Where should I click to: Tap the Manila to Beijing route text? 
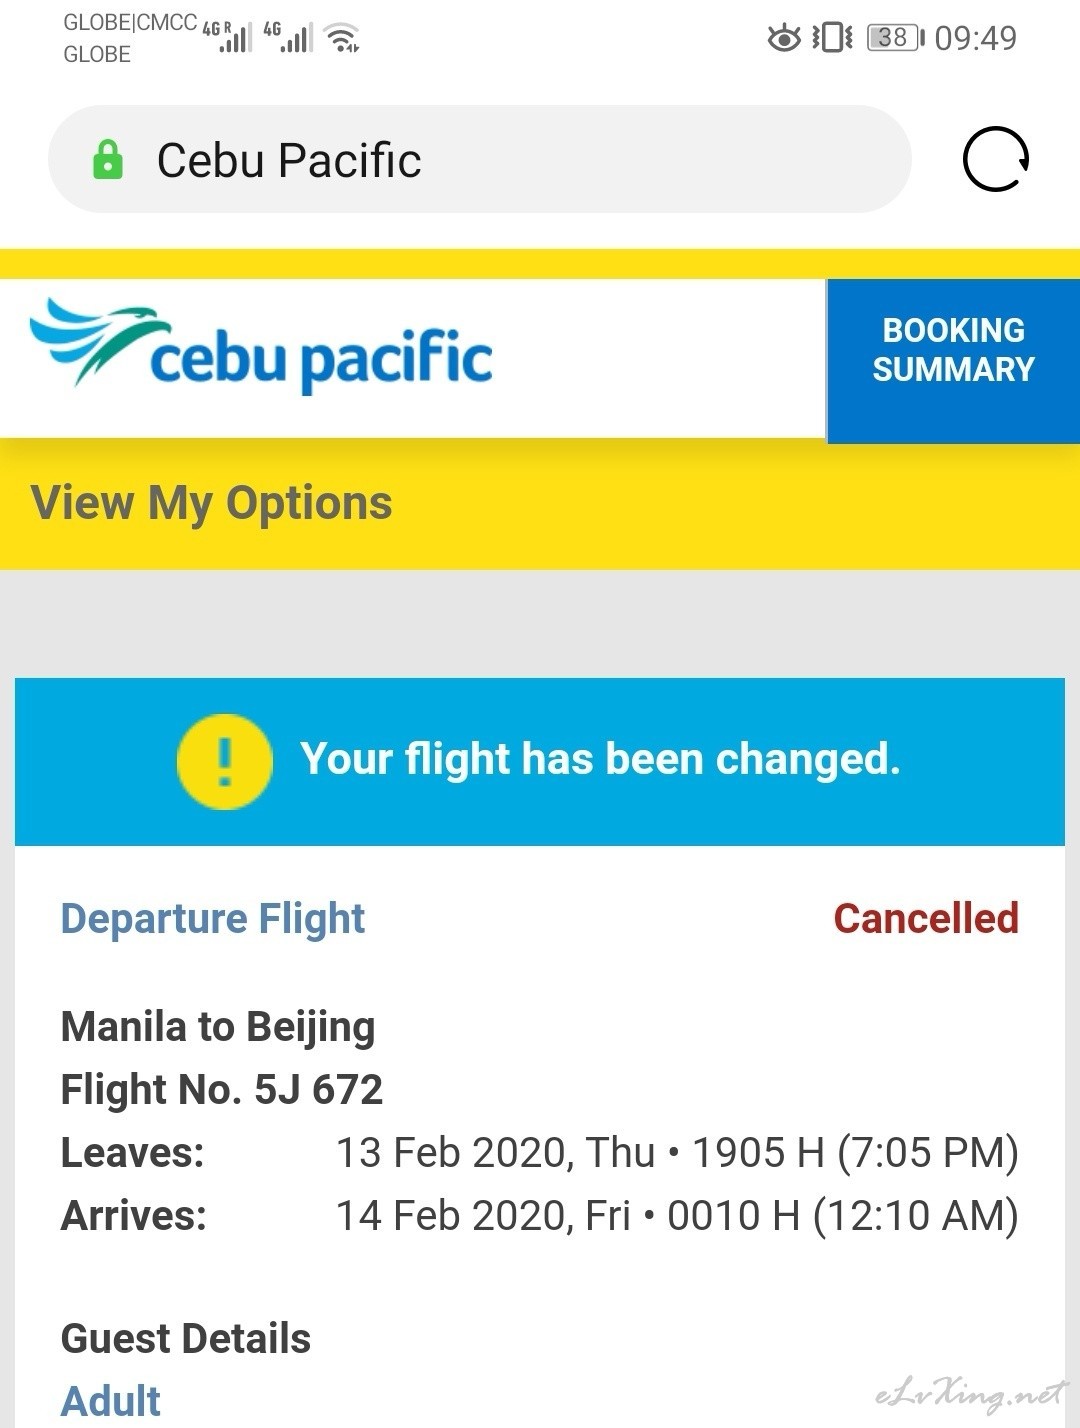pos(218,1027)
